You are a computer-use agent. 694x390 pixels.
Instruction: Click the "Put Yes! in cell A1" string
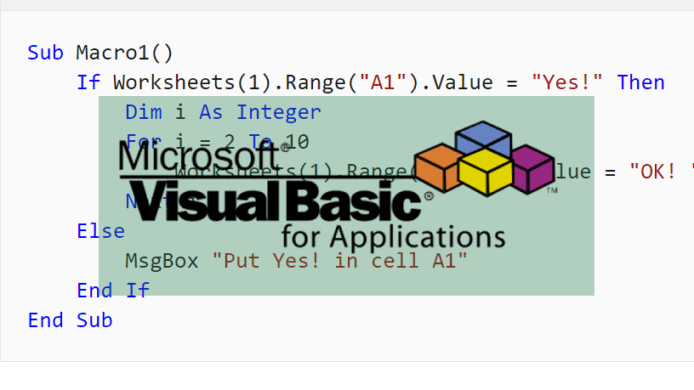tap(339, 261)
